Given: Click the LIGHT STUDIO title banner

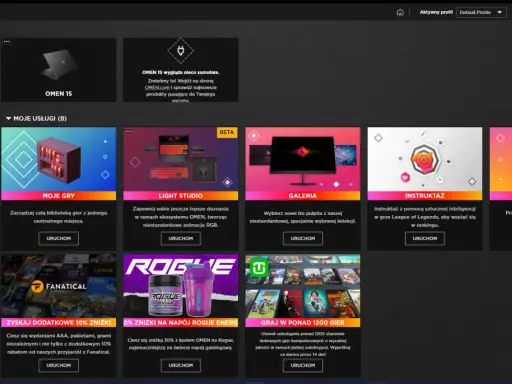Looking at the screenshot, I should click(181, 196).
